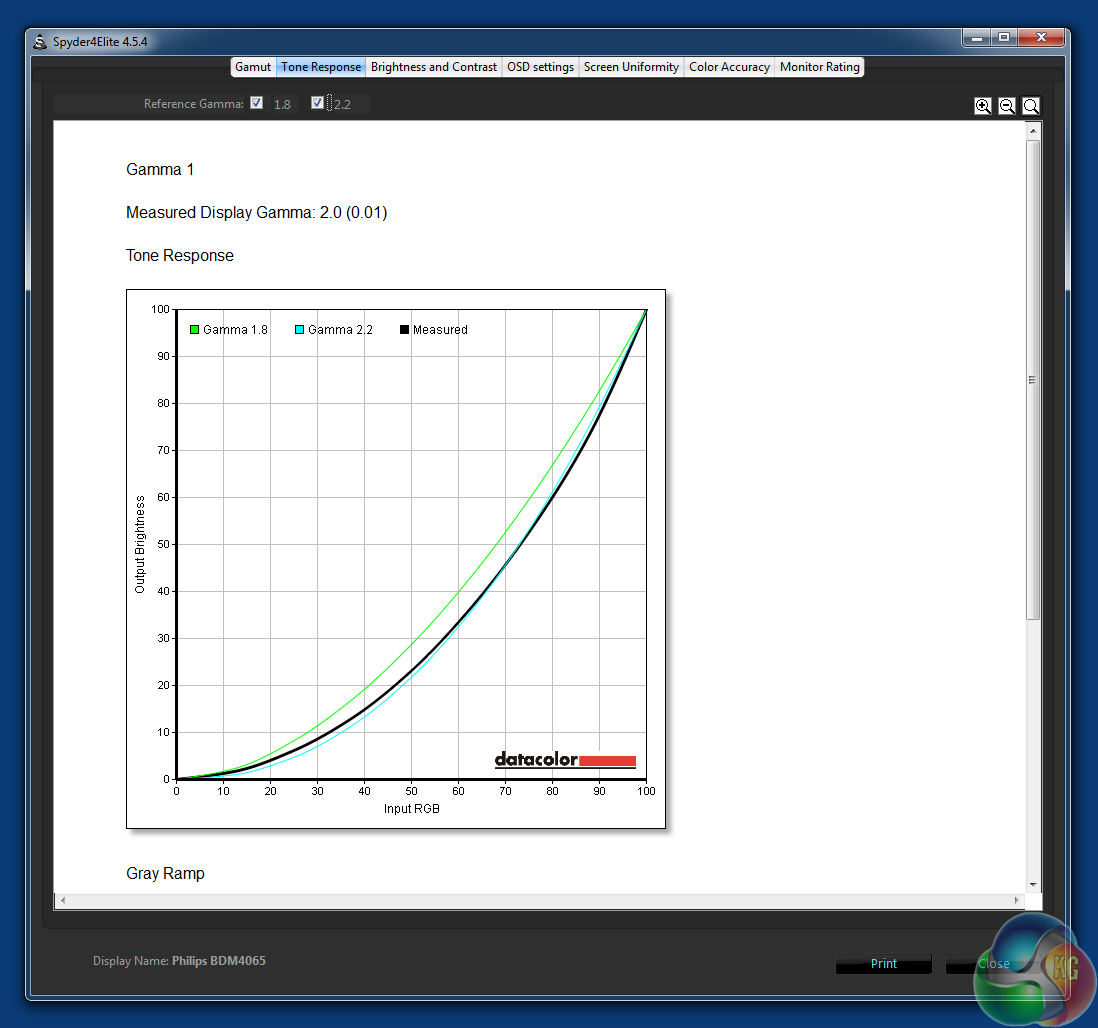Maximize the Spyder4Elite window
The height and width of the screenshot is (1028, 1098).
pyautogui.click(x=1003, y=38)
